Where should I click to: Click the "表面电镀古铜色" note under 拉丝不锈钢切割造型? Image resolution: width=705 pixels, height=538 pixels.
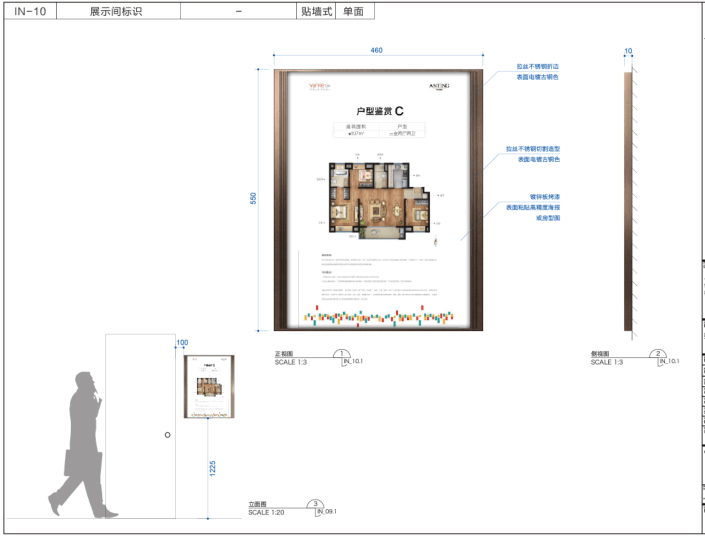click(x=539, y=160)
